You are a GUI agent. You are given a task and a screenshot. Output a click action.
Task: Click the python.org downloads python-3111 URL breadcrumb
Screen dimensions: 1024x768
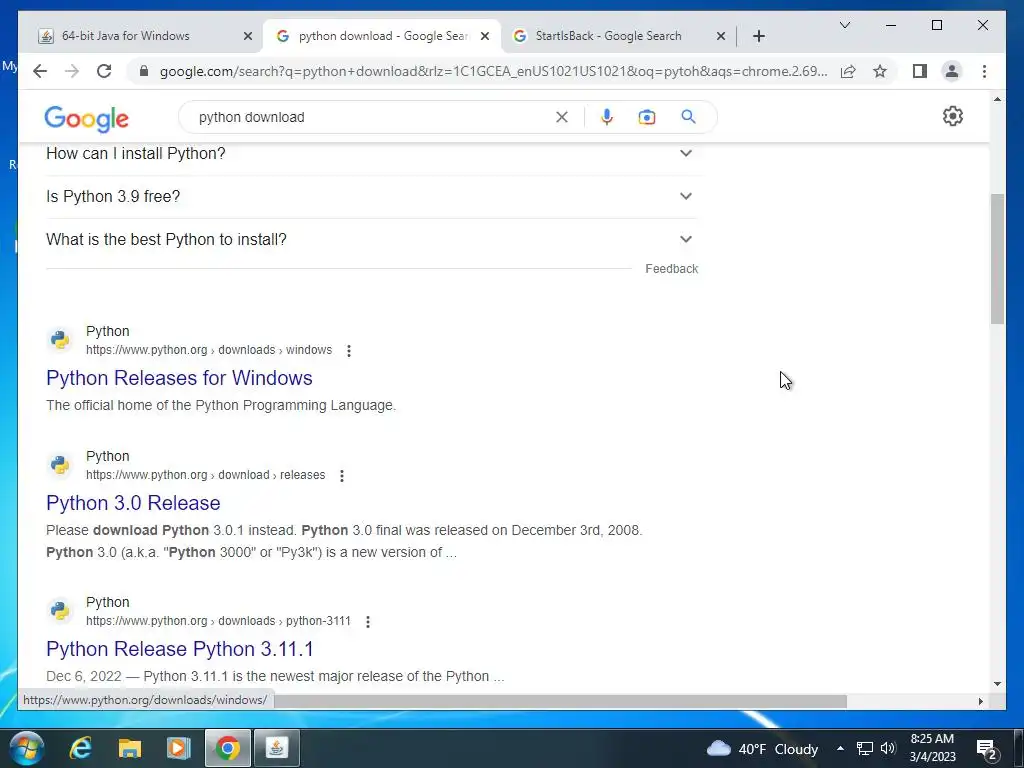tap(218, 621)
